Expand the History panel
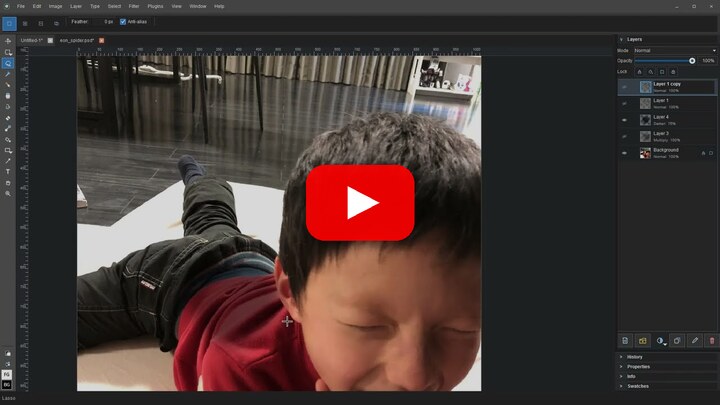This screenshot has width=720, height=405. point(621,357)
